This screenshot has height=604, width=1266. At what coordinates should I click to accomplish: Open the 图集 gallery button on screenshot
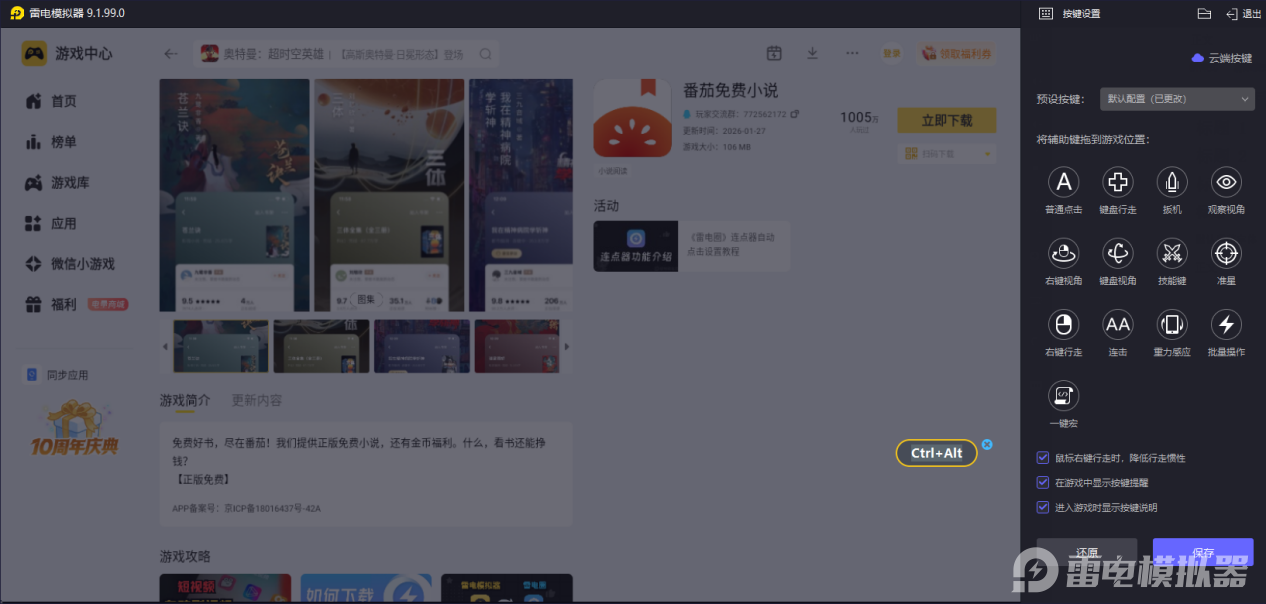point(368,299)
